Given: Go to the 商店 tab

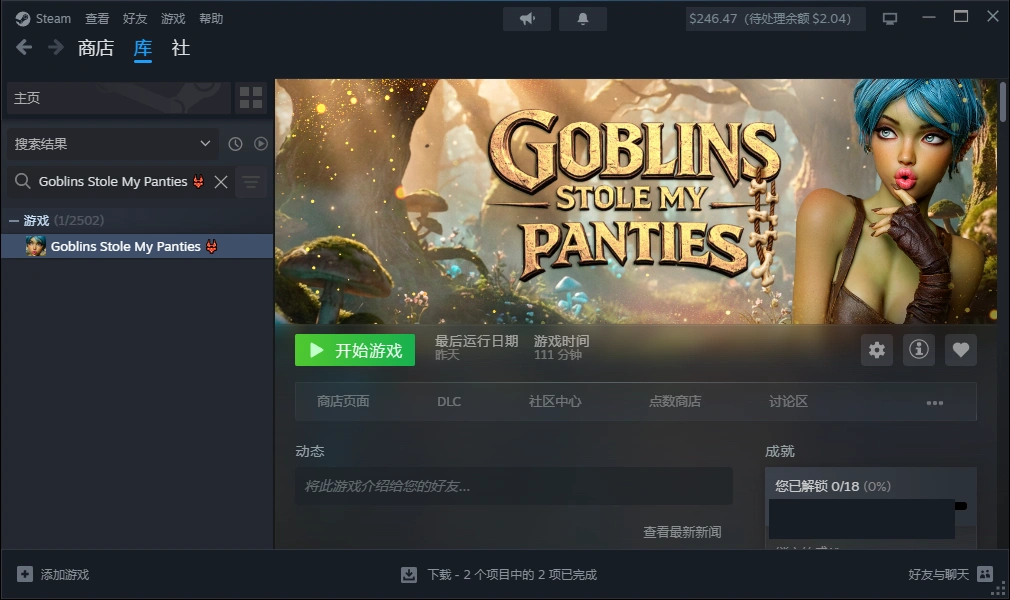Looking at the screenshot, I should [x=96, y=48].
